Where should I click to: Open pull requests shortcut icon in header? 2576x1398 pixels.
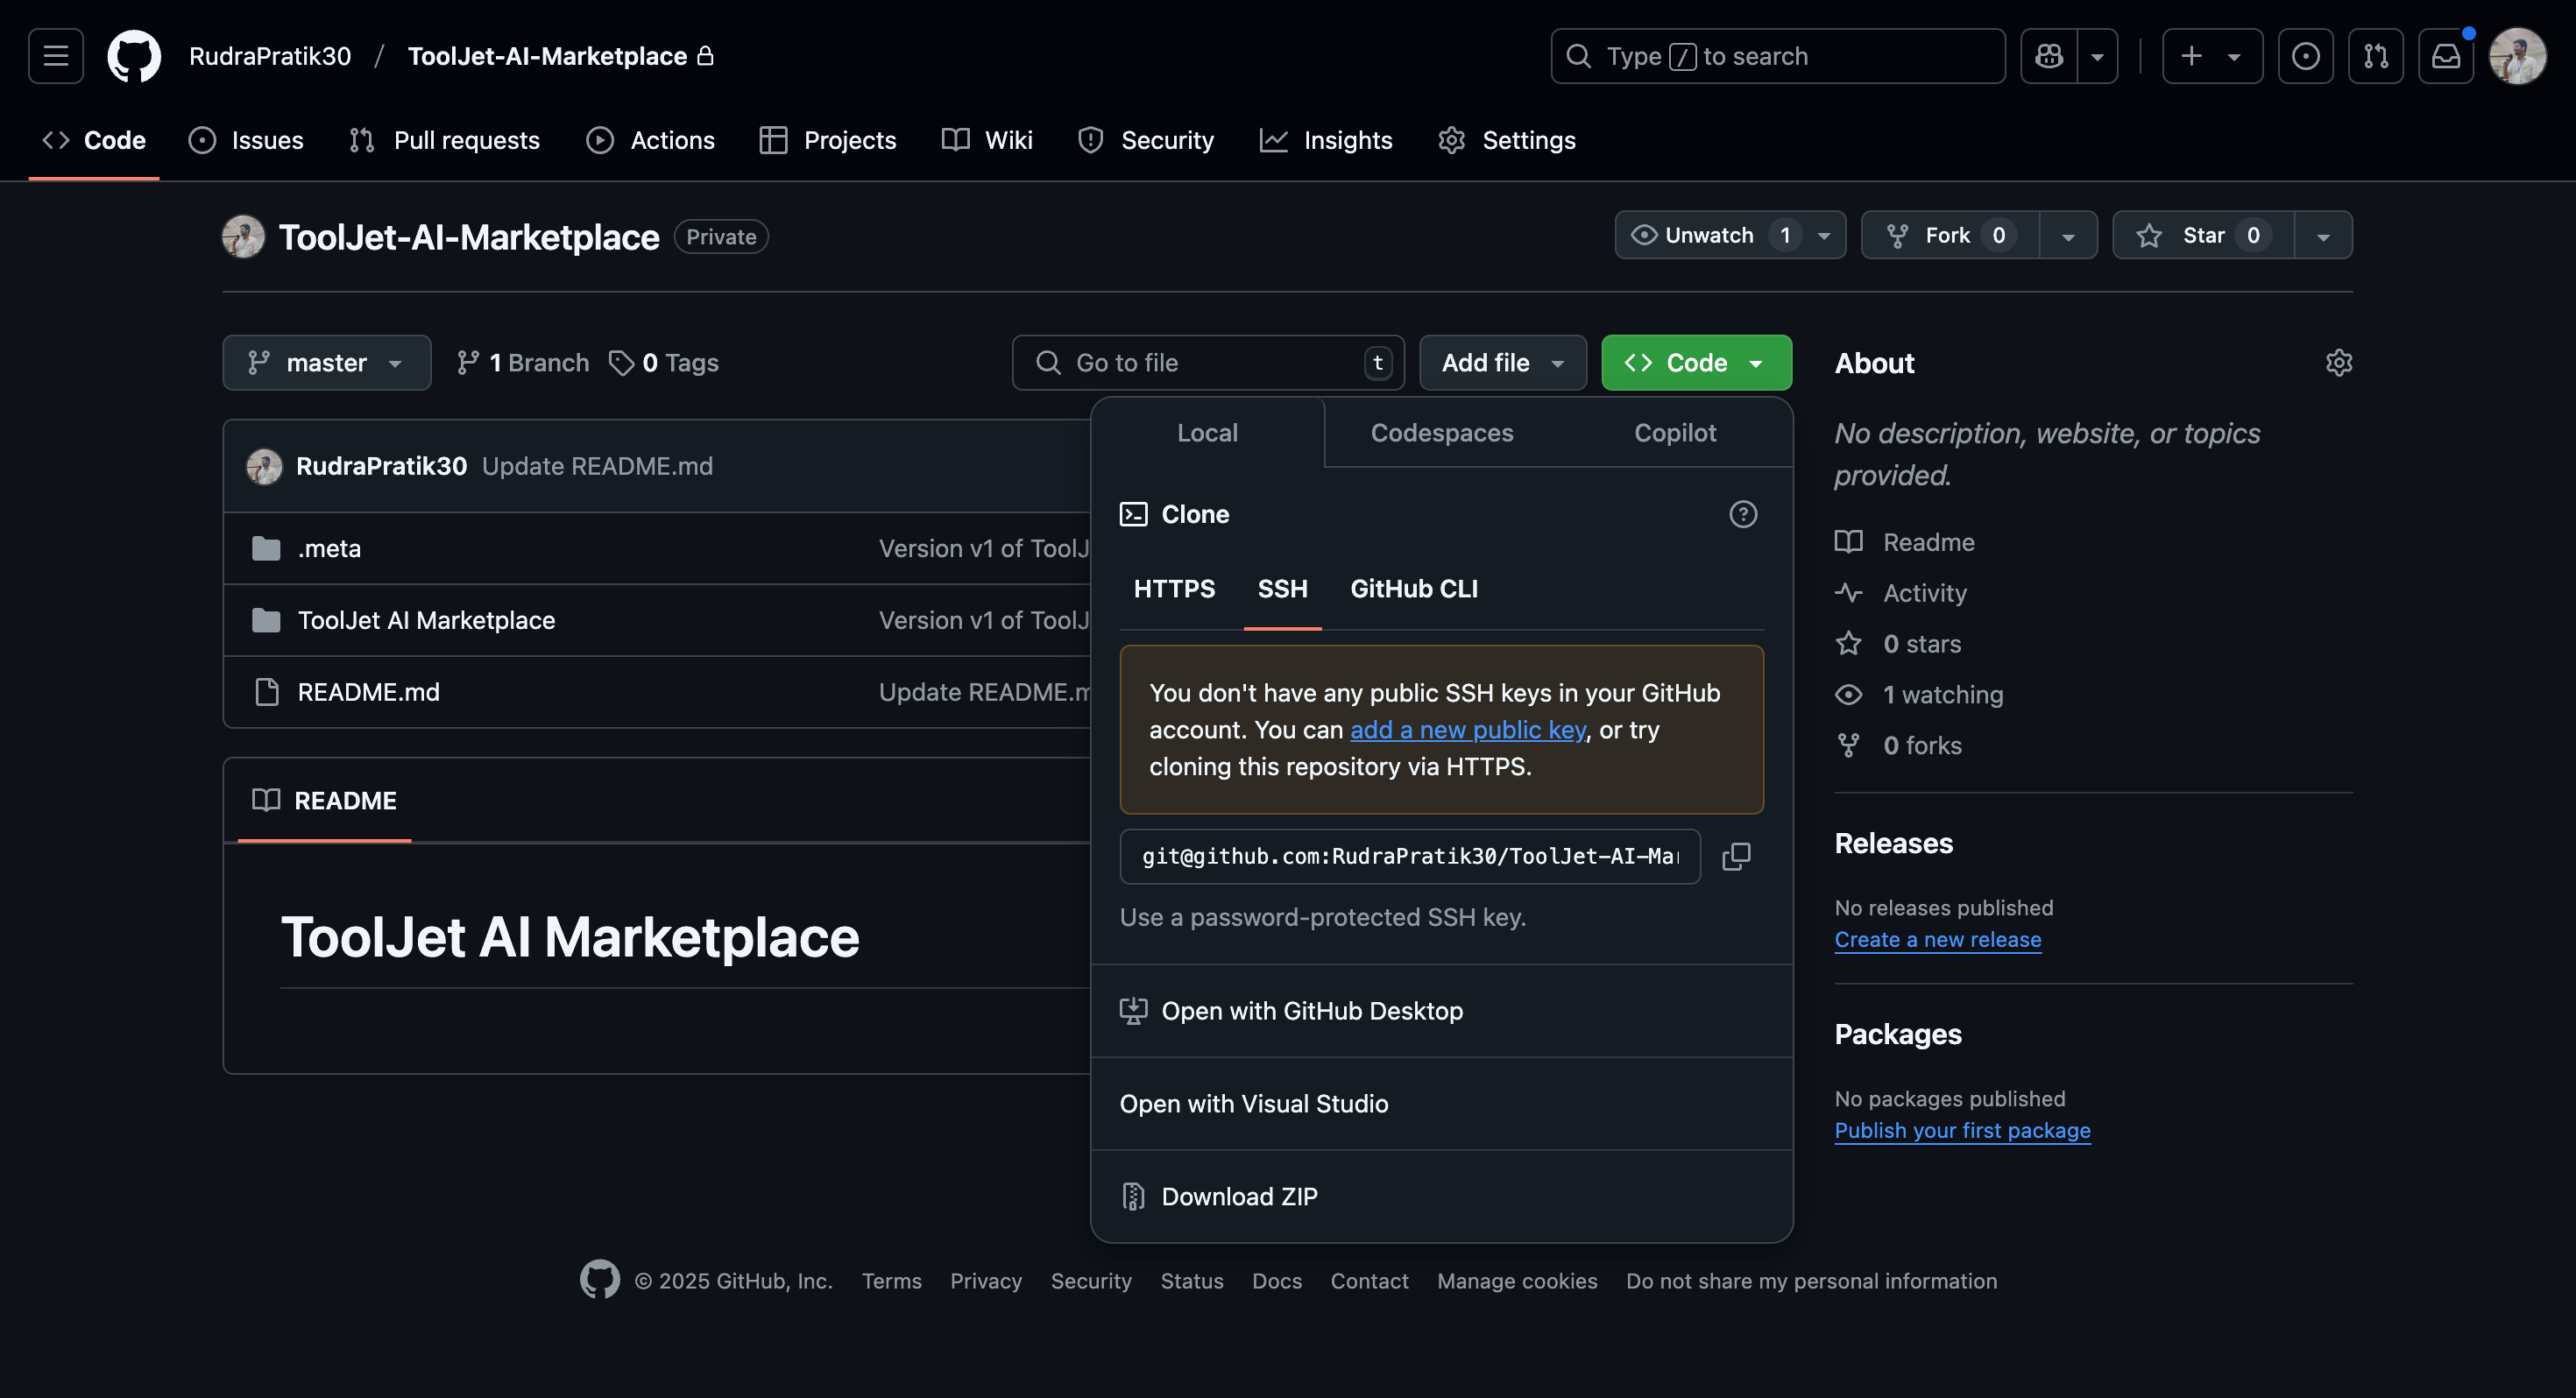2375,56
